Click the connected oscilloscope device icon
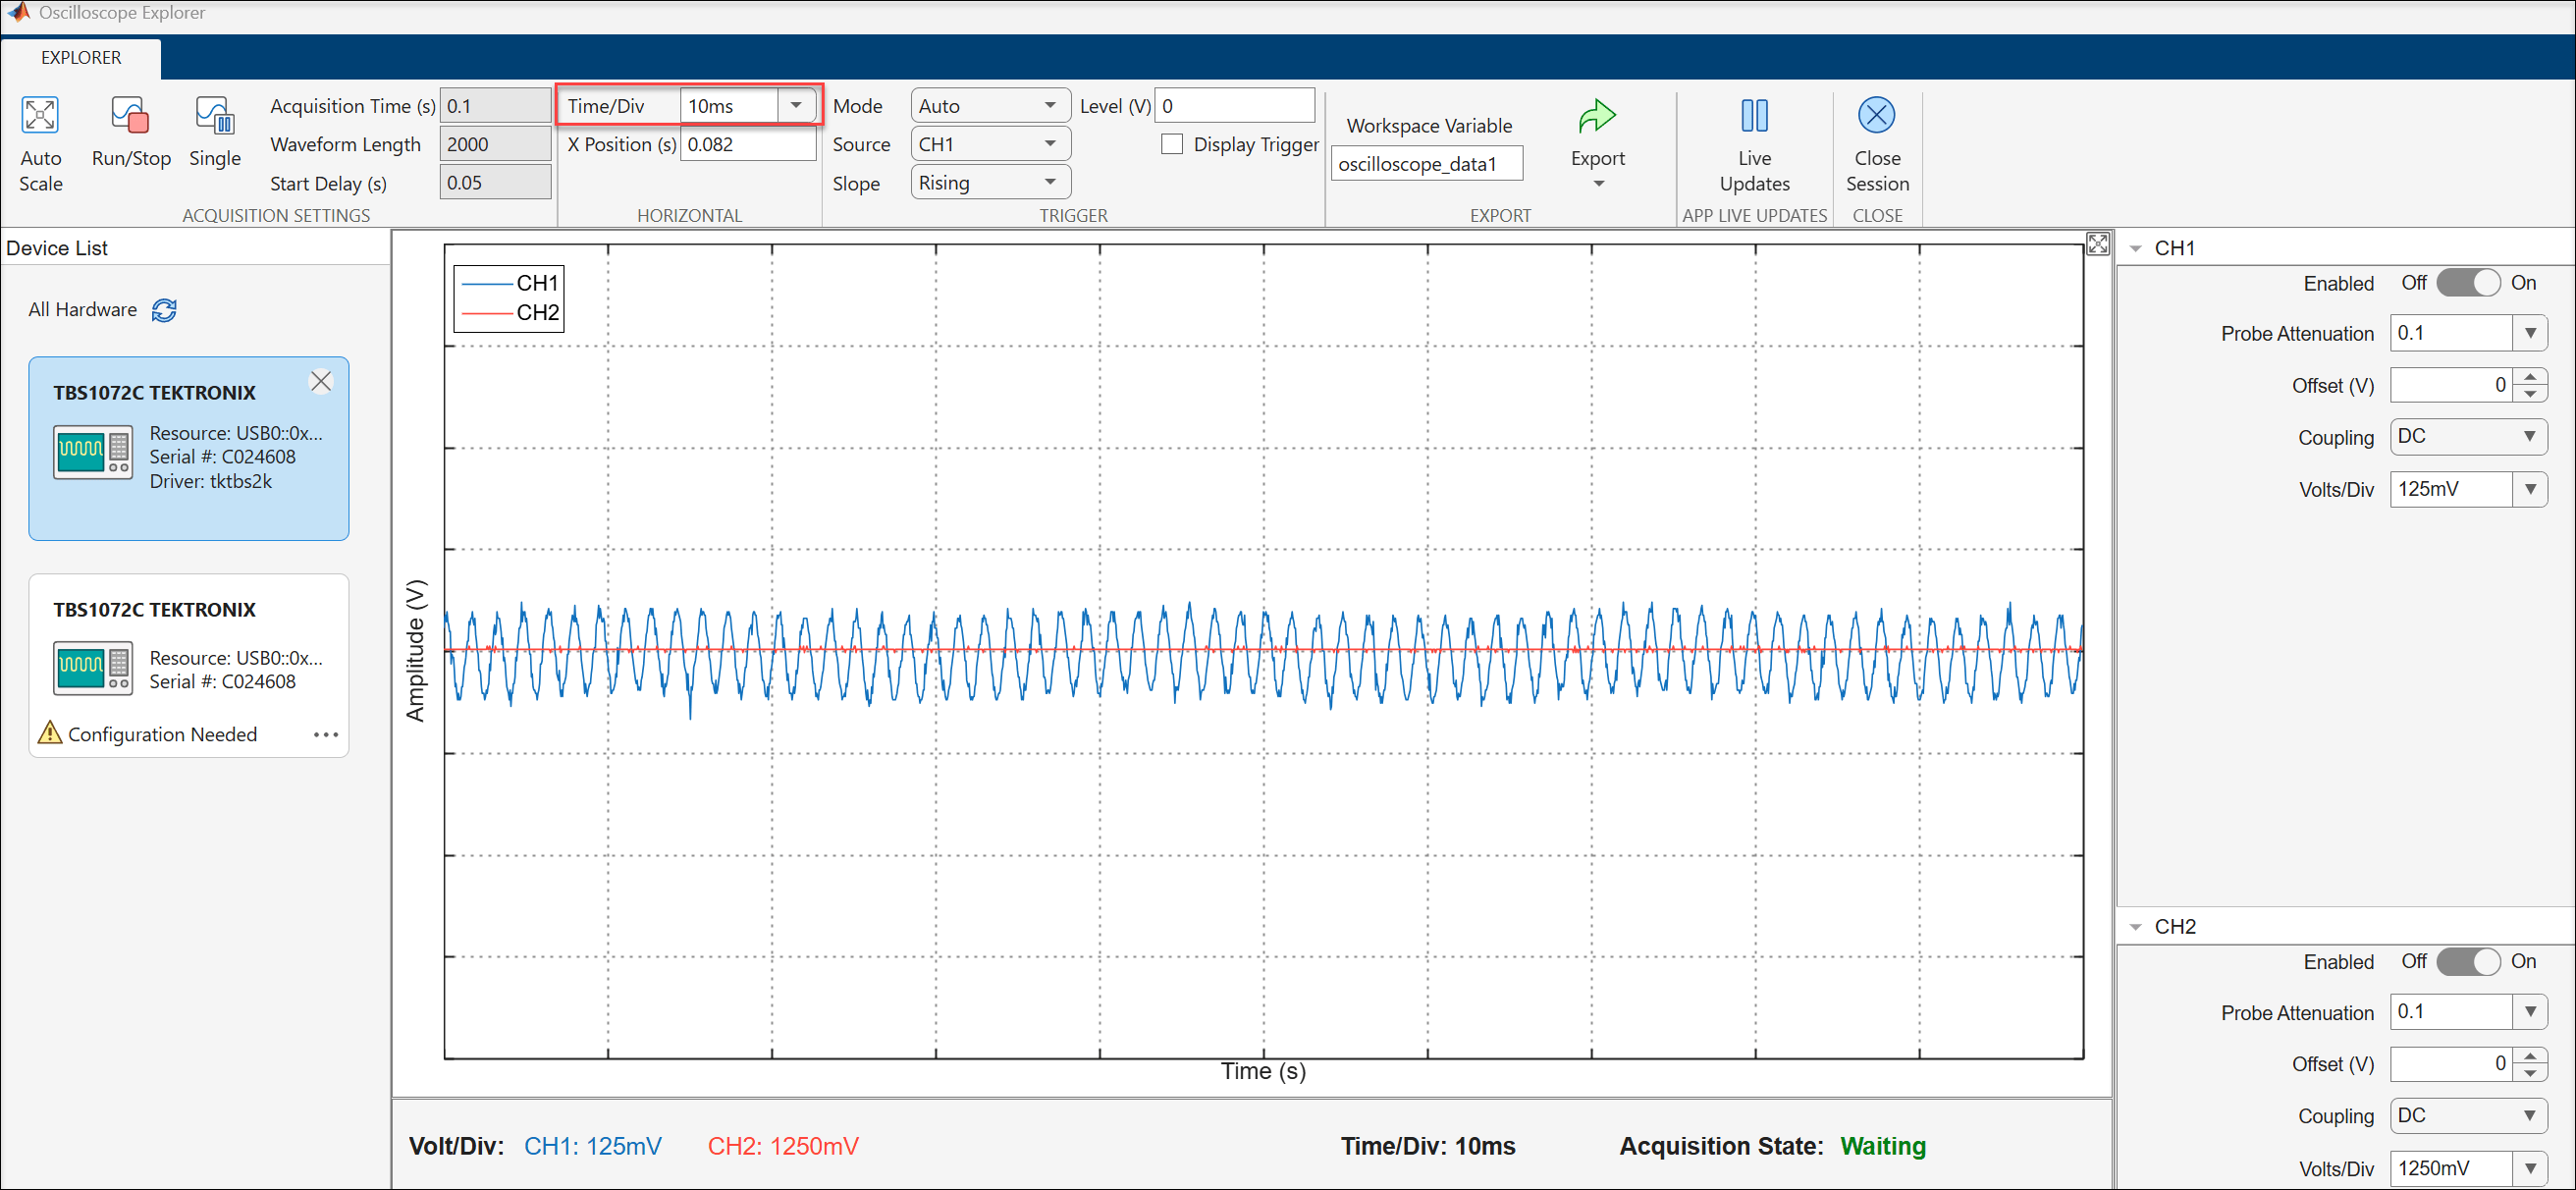This screenshot has height=1190, width=2576. pos(93,452)
